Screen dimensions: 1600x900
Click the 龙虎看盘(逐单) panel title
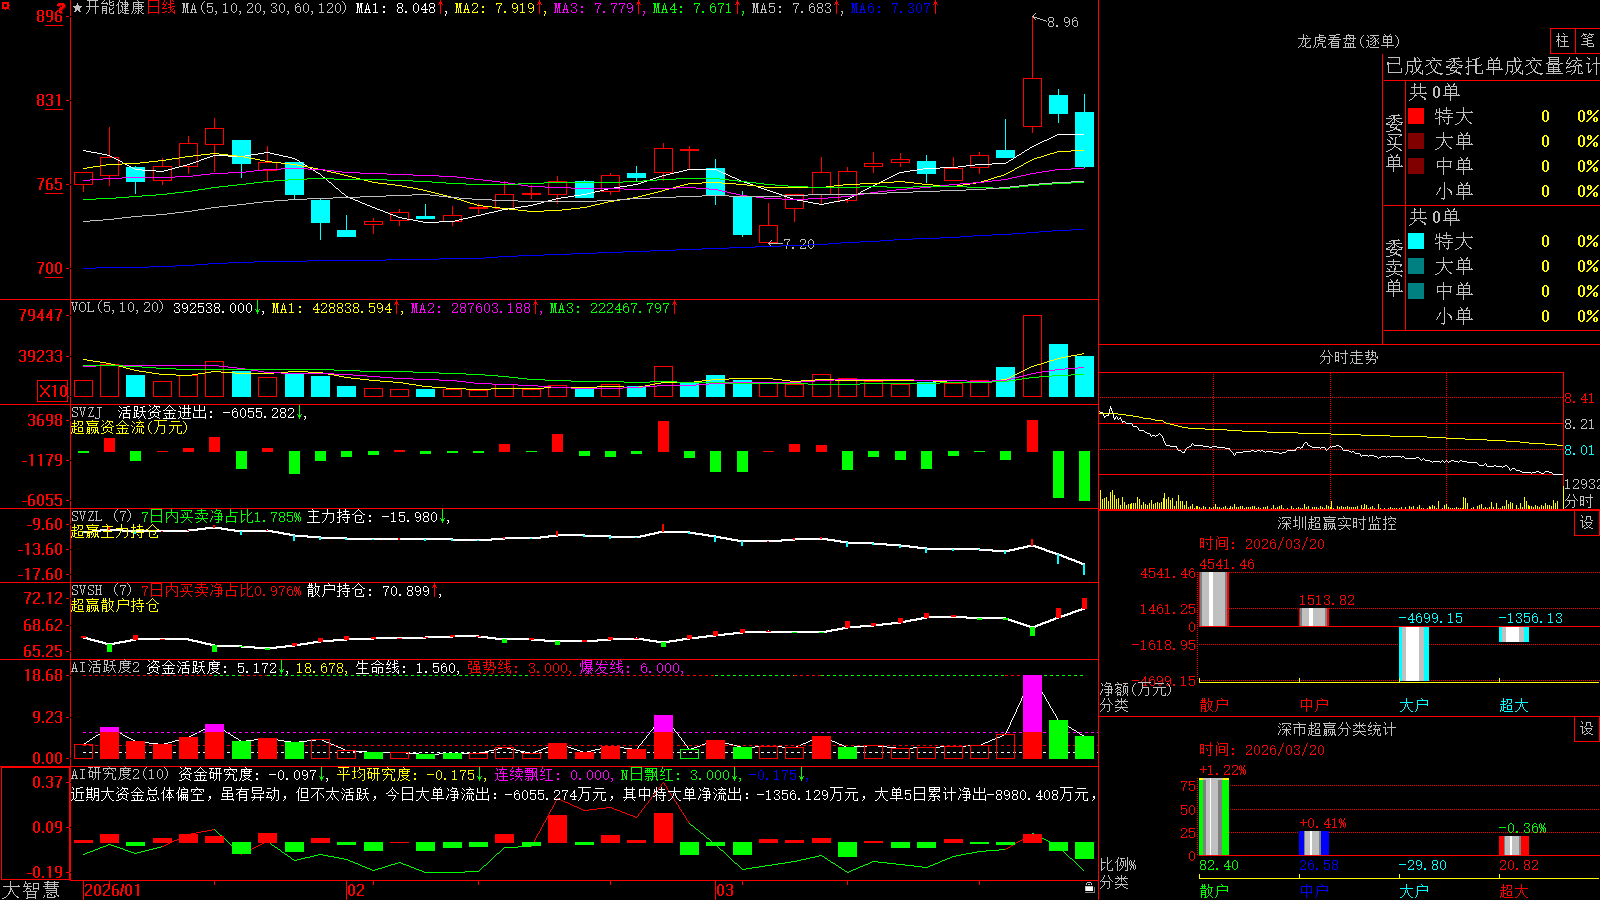click(x=1349, y=41)
